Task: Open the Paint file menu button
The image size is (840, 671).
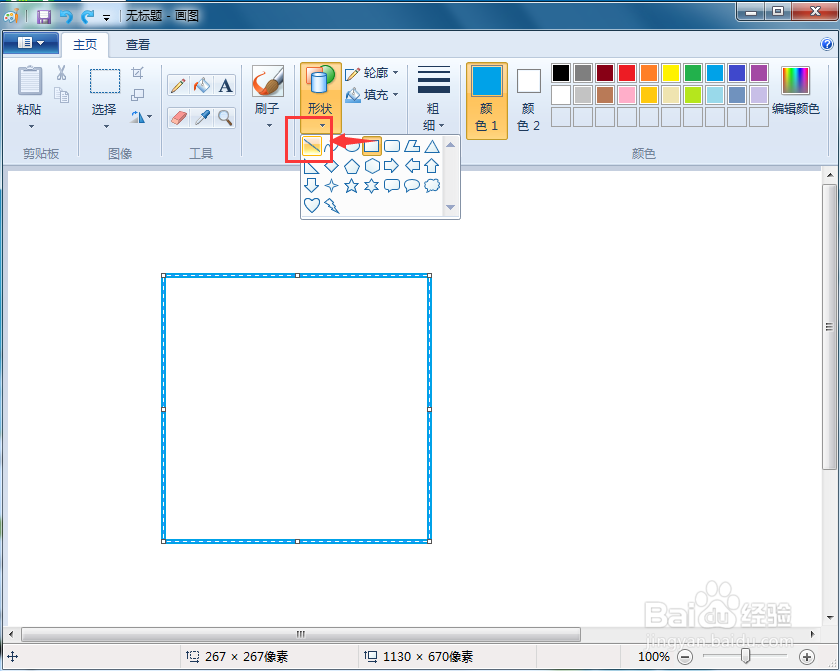Action: click(x=31, y=43)
